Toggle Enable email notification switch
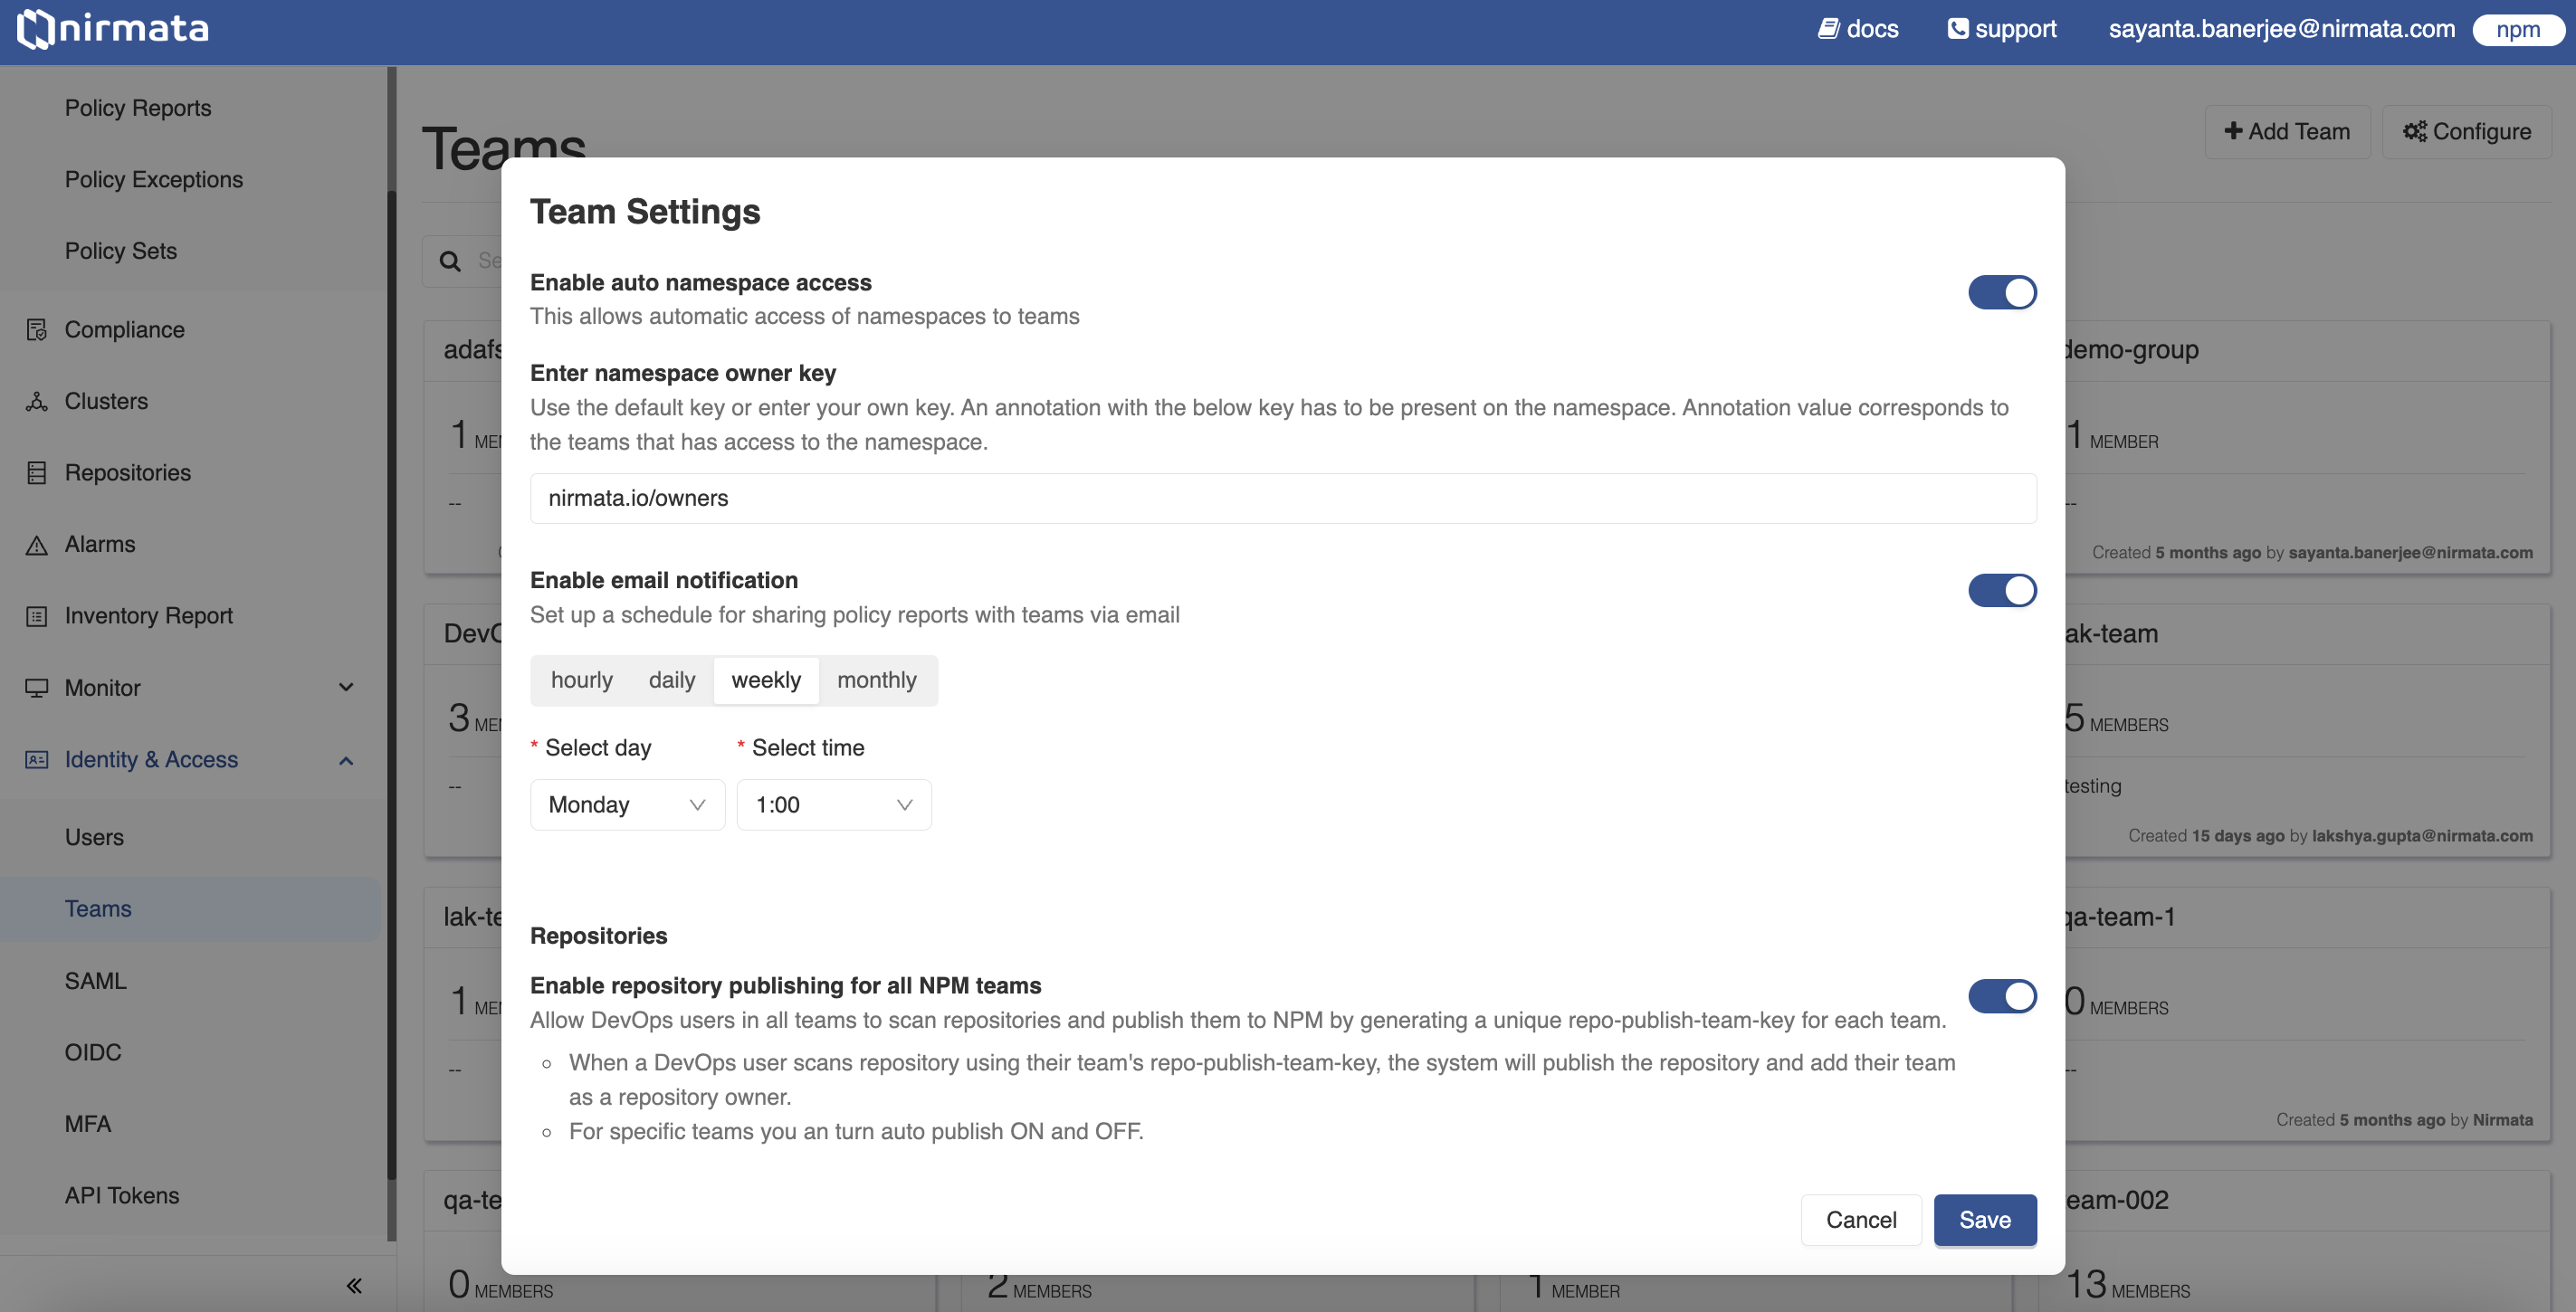Screen dimensions: 2576x1312 click(x=2002, y=590)
